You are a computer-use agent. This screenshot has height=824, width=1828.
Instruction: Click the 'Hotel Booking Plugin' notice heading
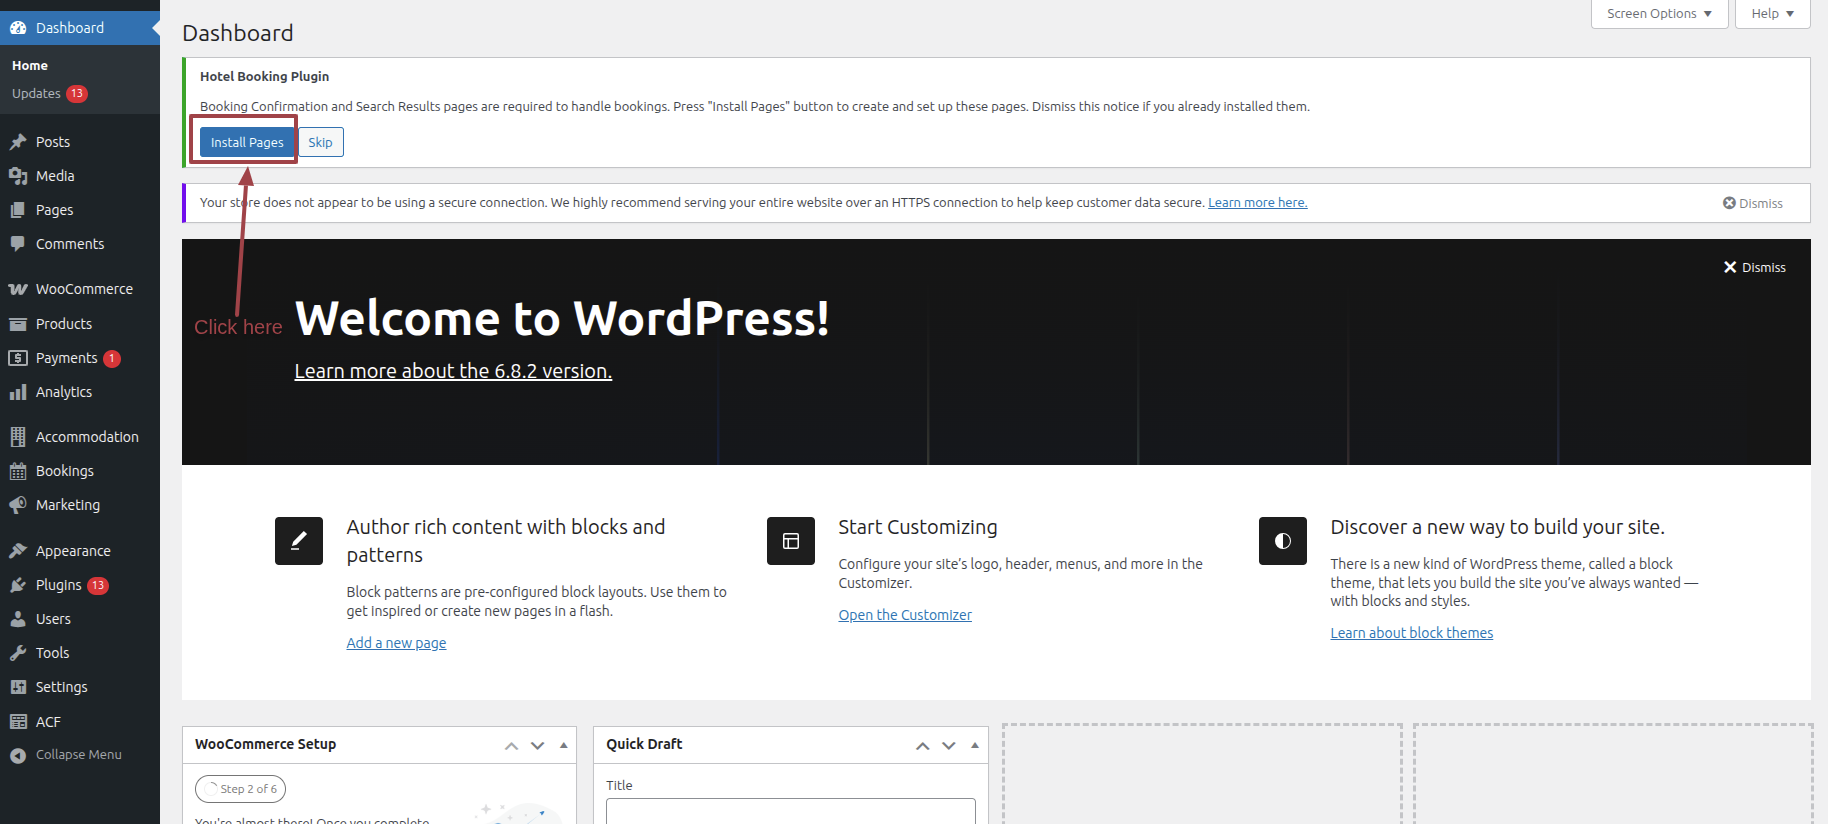tap(264, 76)
